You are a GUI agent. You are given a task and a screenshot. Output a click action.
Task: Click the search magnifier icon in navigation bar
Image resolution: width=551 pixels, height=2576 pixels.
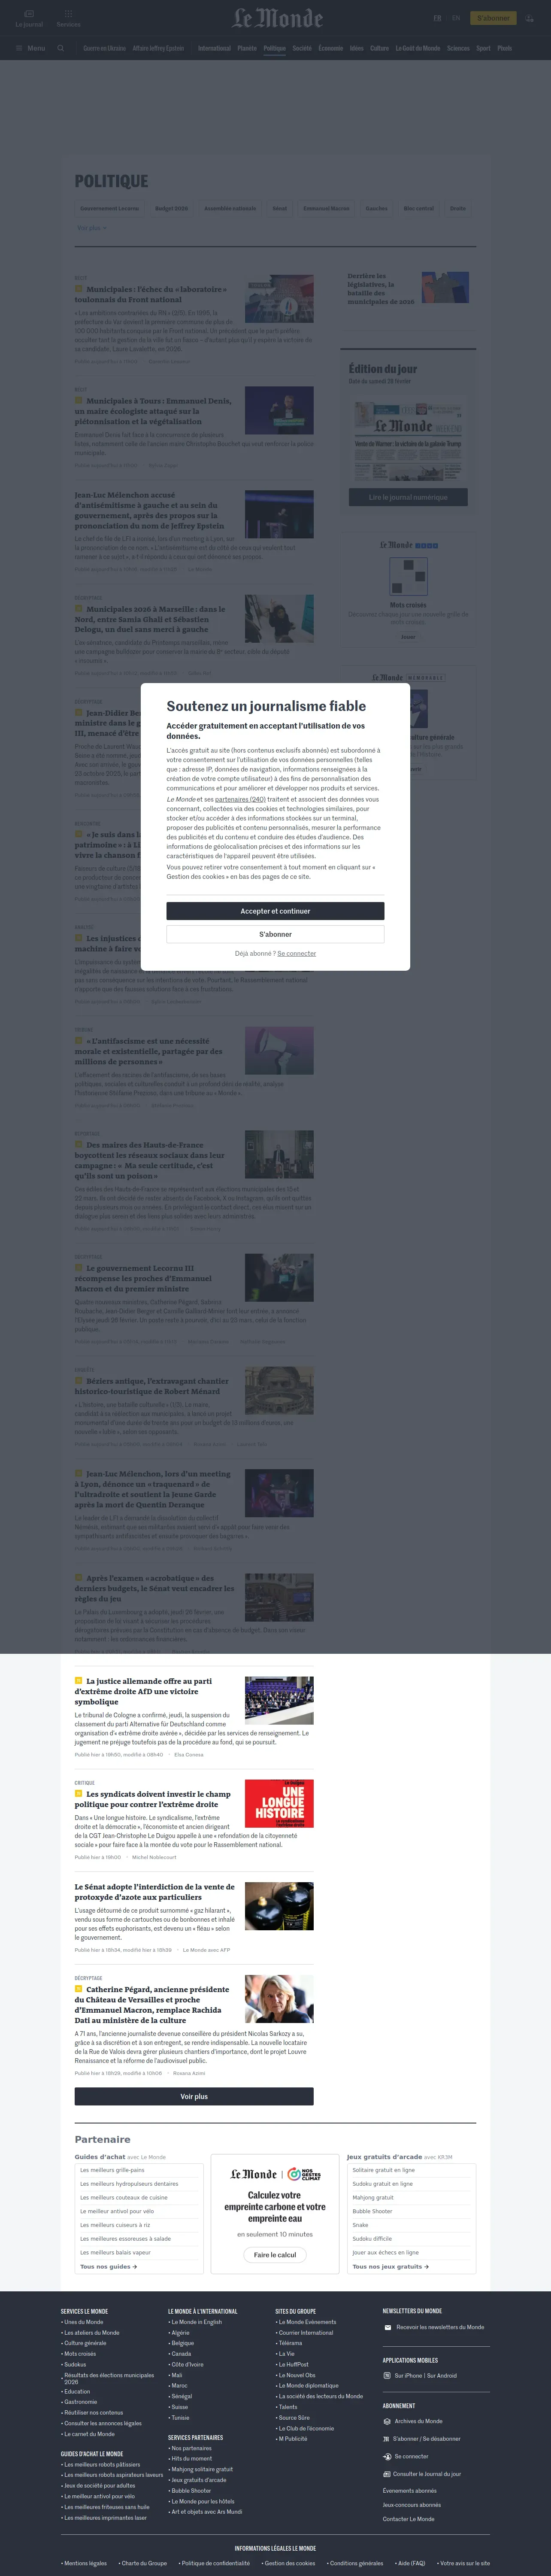[61, 48]
